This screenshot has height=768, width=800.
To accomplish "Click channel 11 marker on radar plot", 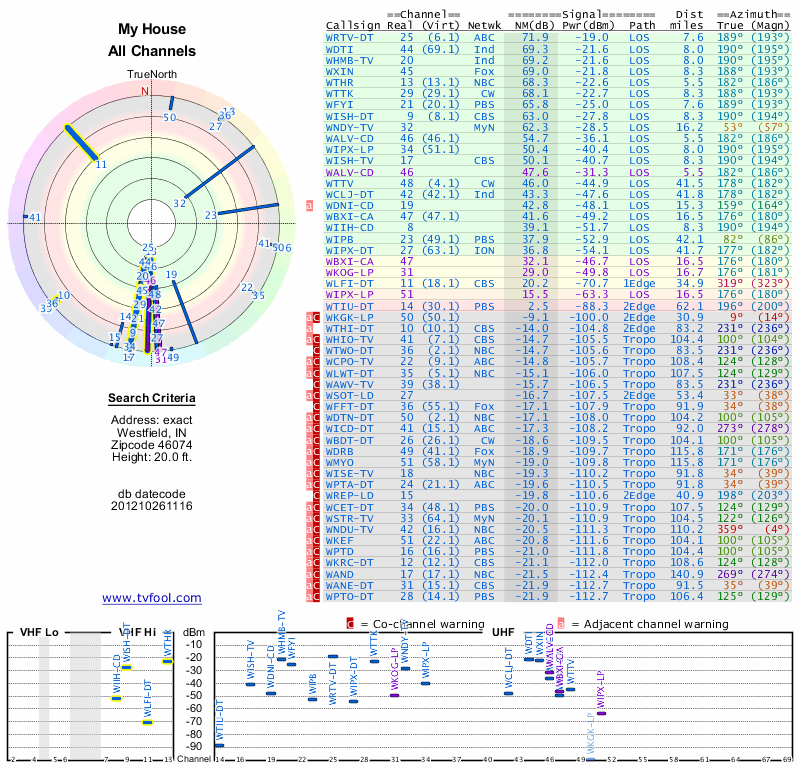I will (x=81, y=143).
